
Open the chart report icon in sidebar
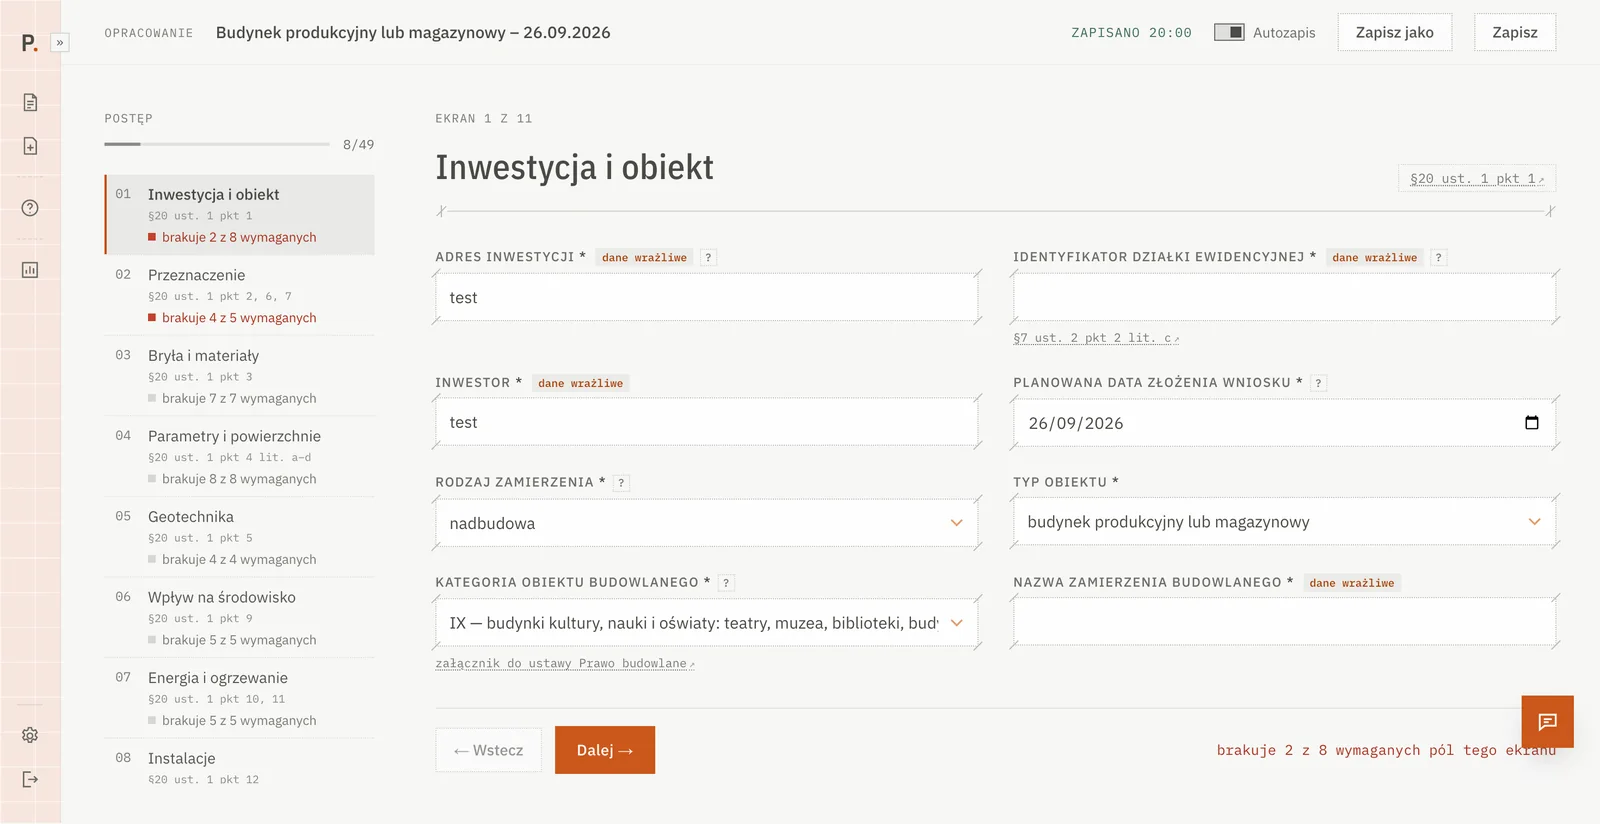tap(30, 270)
